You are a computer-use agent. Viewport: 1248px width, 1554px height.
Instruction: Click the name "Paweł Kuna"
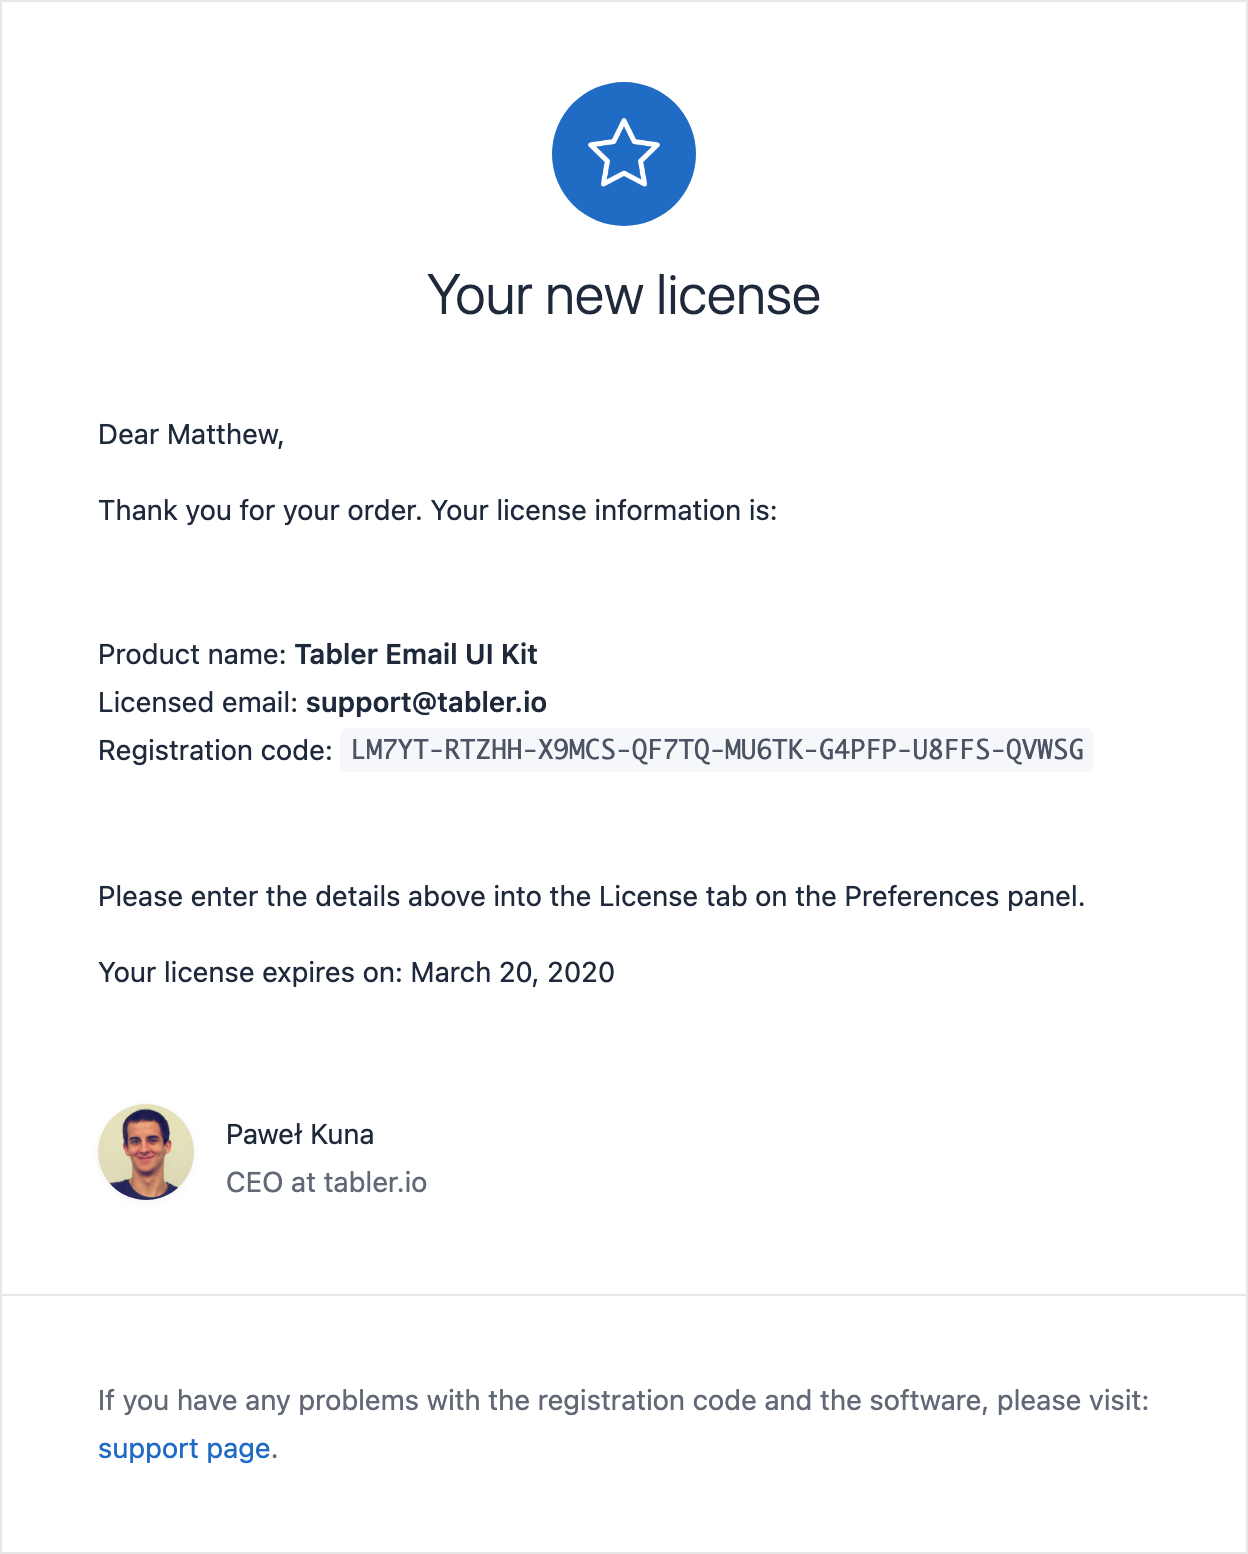click(300, 1134)
